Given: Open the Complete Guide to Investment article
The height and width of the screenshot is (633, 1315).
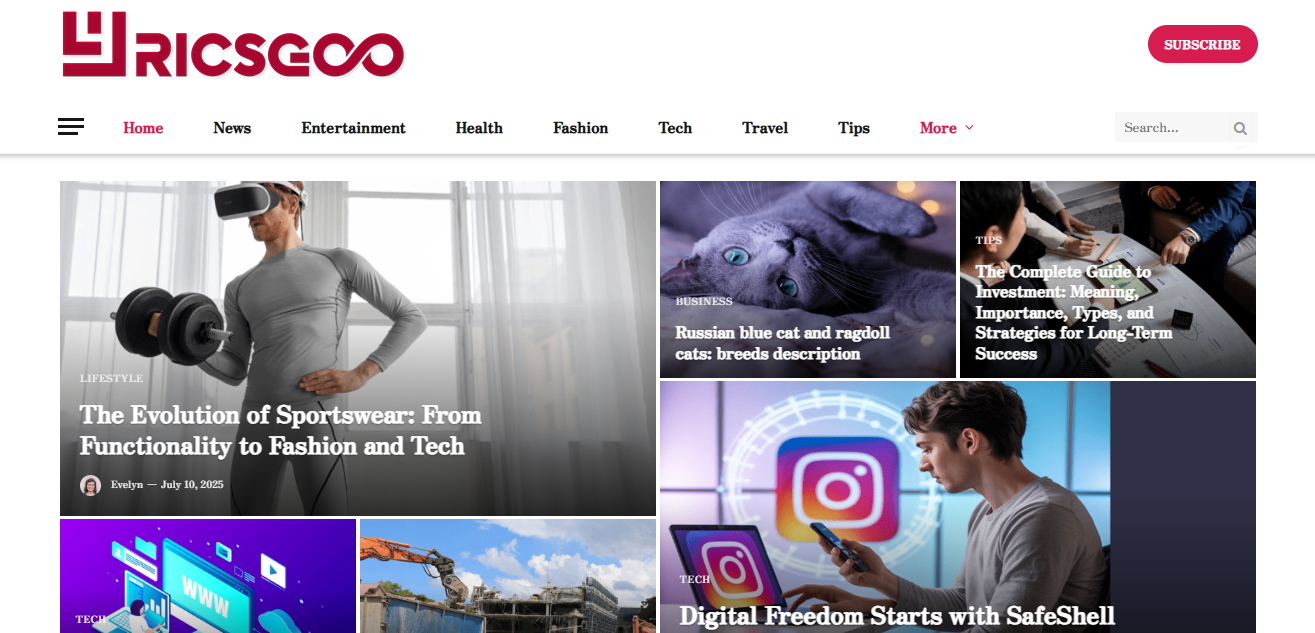Looking at the screenshot, I should click(x=1073, y=312).
